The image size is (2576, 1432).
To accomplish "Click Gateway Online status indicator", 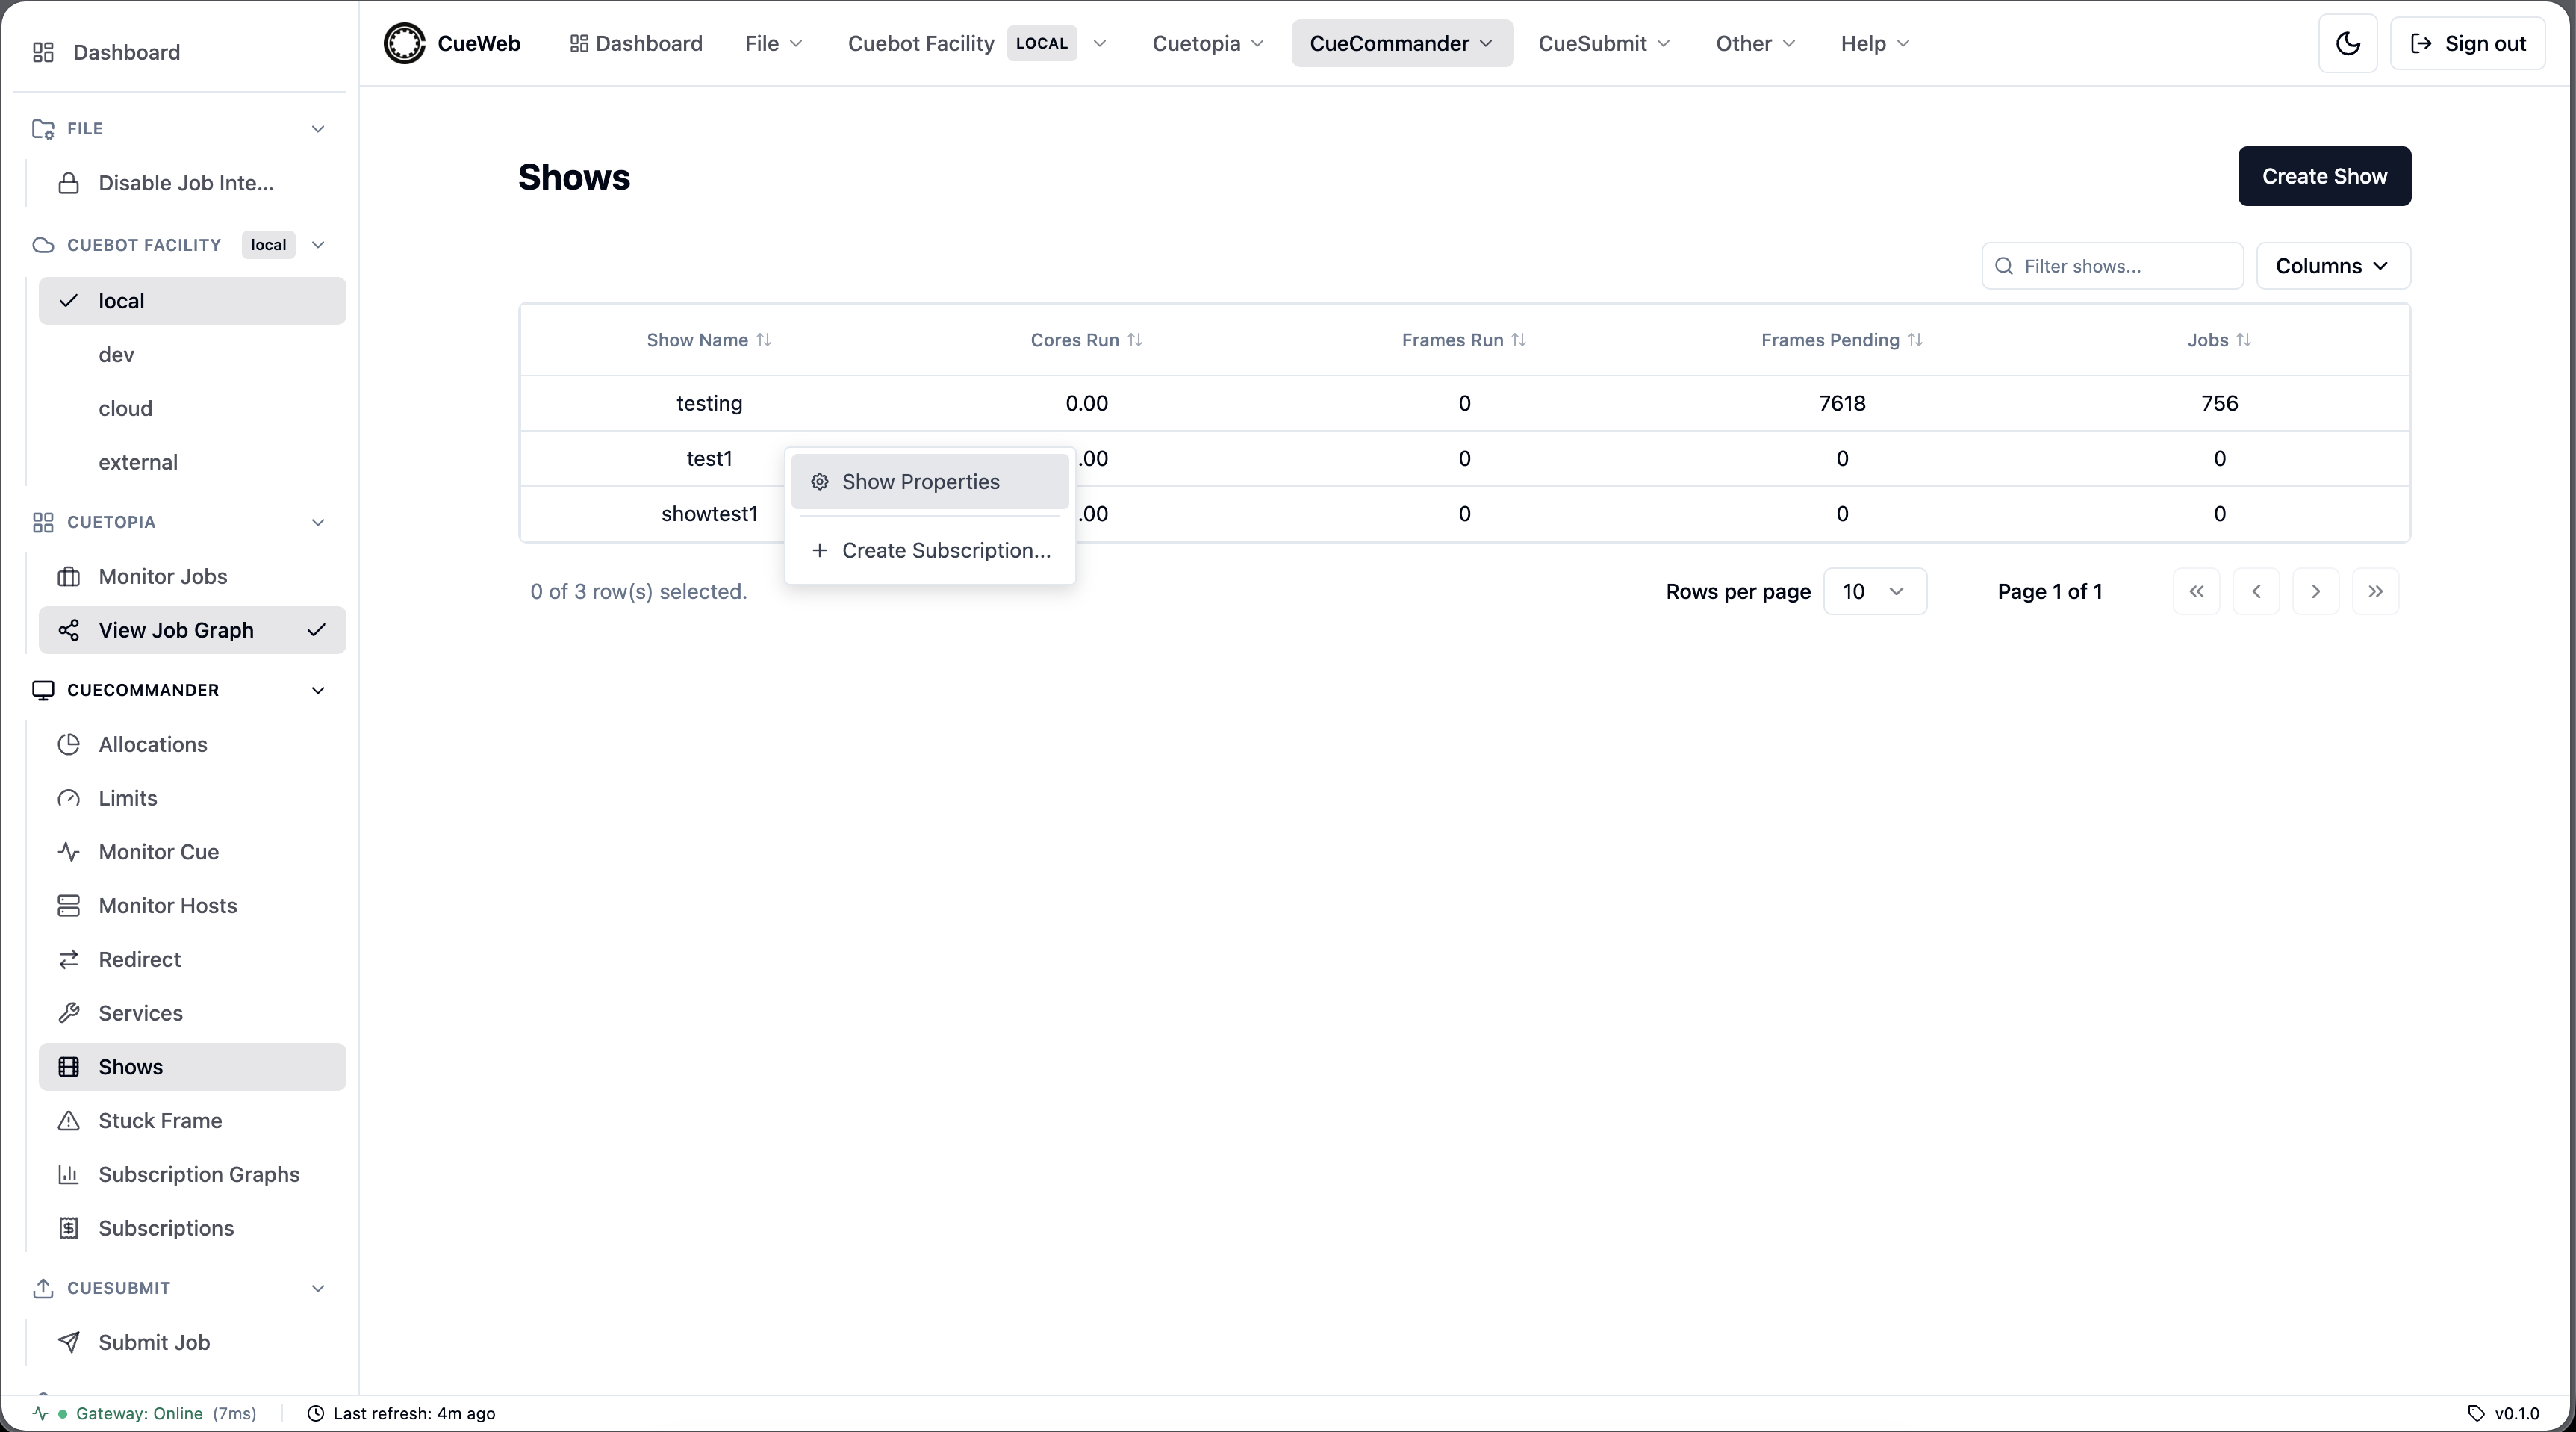I will click(x=145, y=1413).
